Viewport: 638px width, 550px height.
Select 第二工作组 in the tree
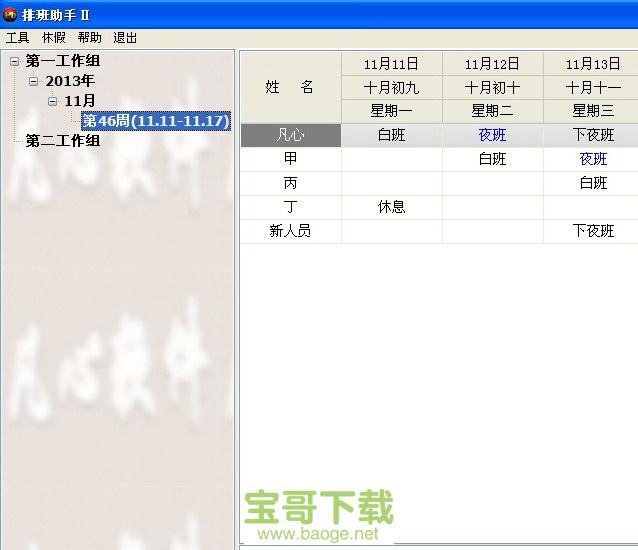[63, 141]
